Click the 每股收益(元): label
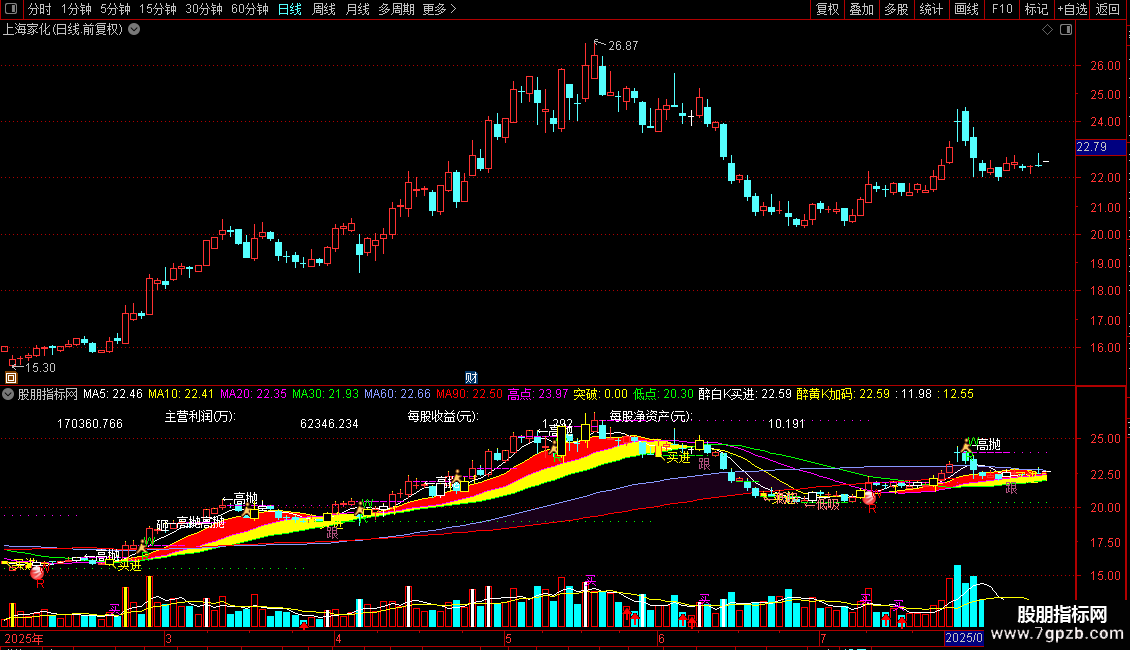The width and height of the screenshot is (1130, 650). pos(443,417)
